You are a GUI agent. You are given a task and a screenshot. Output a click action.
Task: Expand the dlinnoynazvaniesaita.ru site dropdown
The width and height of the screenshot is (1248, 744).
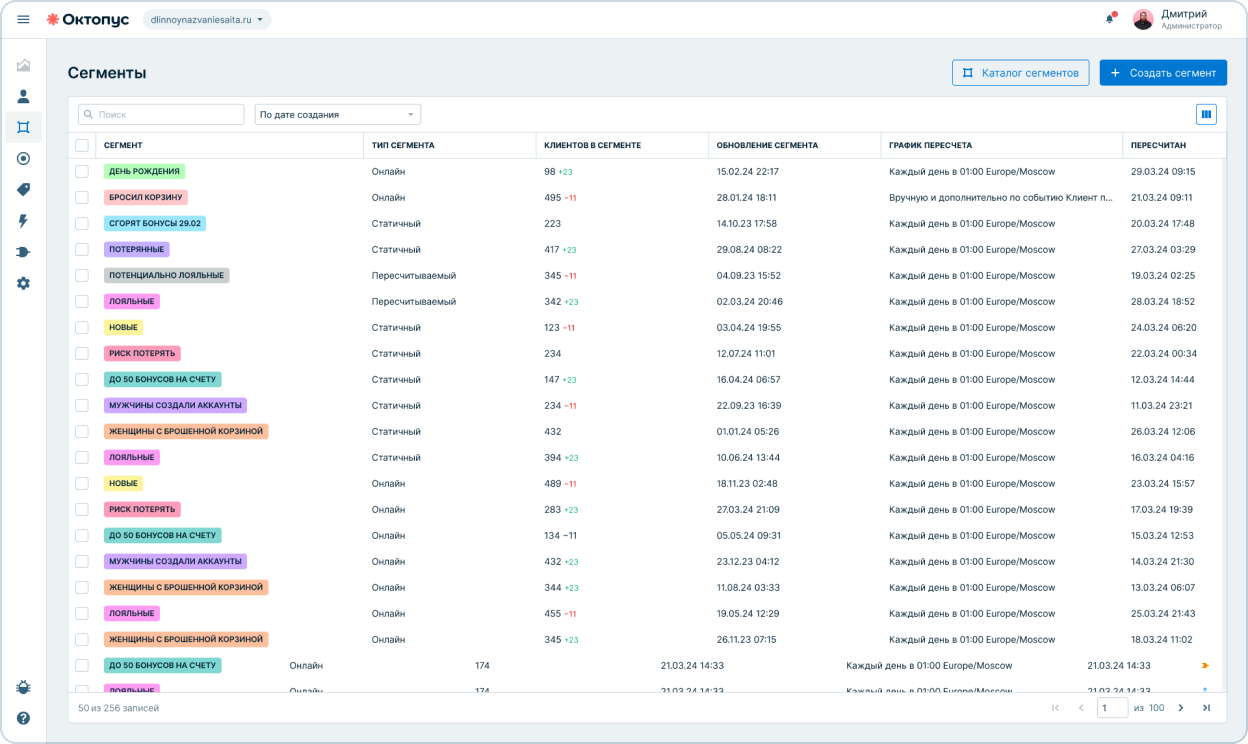pos(207,19)
